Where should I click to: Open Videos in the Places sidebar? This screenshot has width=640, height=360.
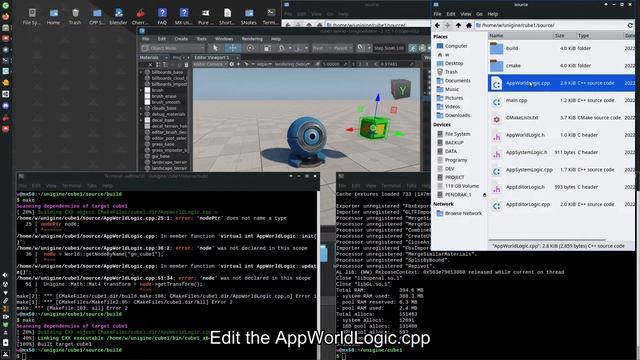pos(448,107)
